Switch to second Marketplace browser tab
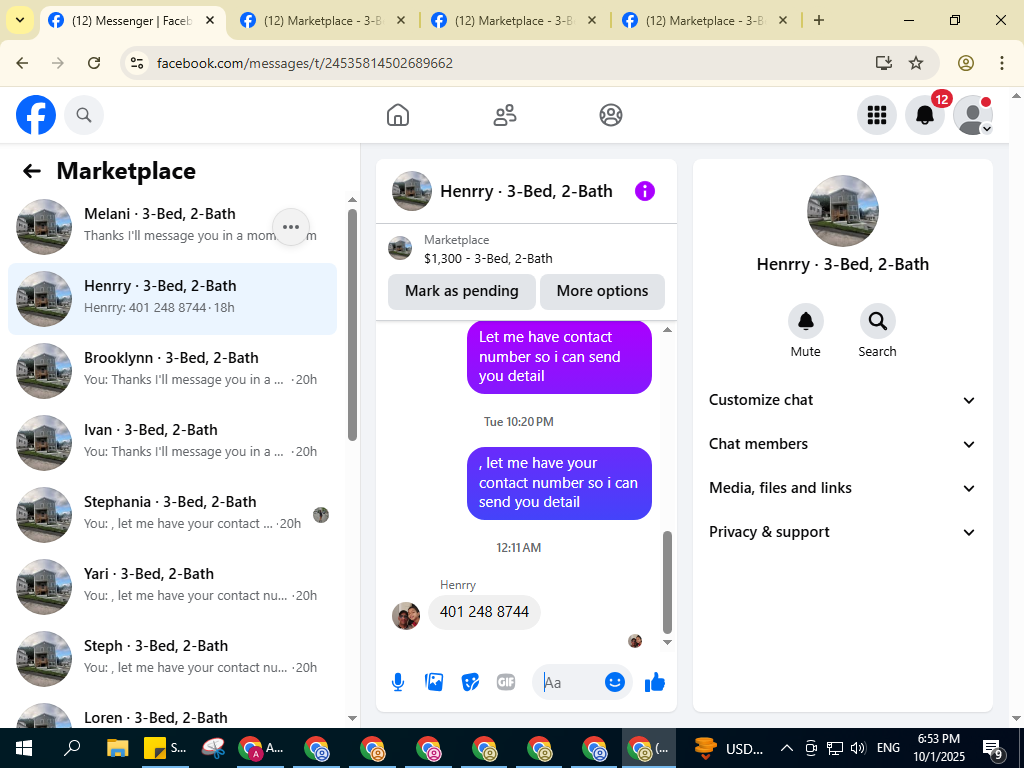1024x768 pixels. click(x=323, y=21)
